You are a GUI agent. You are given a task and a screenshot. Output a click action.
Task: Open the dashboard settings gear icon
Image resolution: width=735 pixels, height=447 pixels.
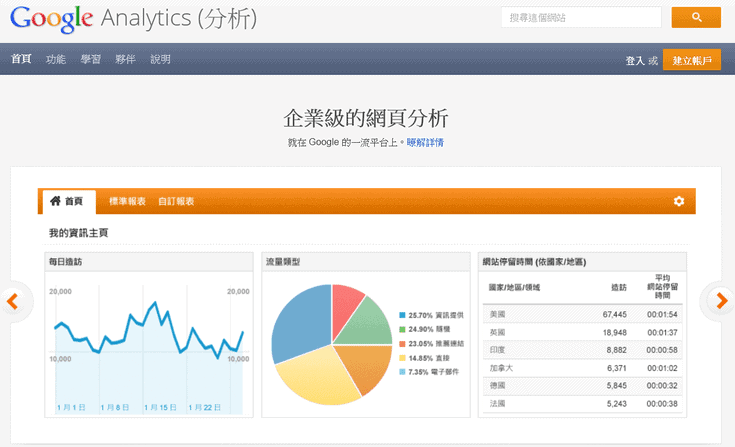[679, 201]
